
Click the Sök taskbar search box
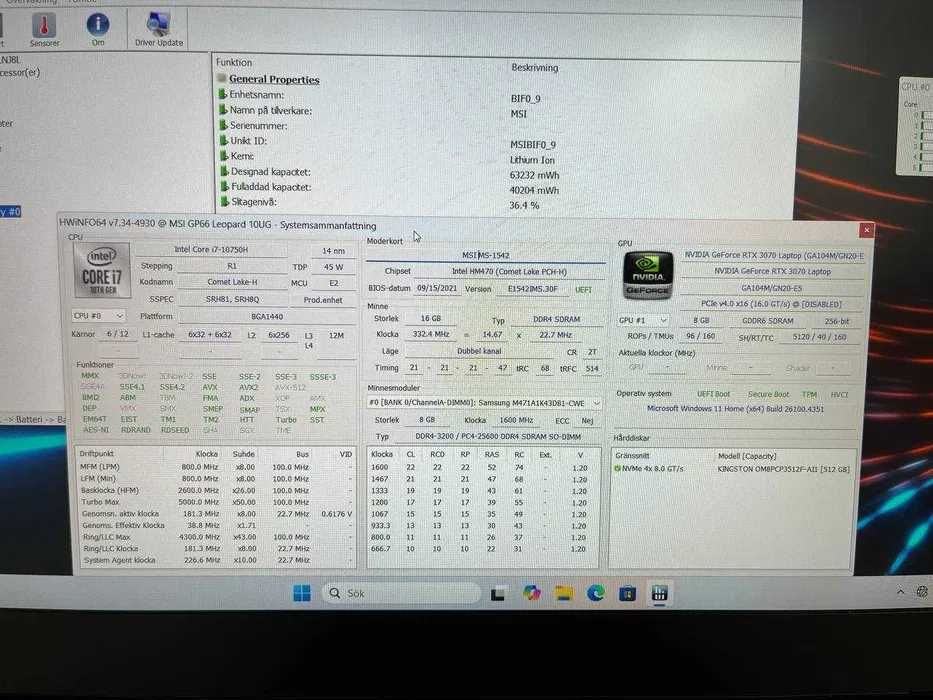click(402, 593)
